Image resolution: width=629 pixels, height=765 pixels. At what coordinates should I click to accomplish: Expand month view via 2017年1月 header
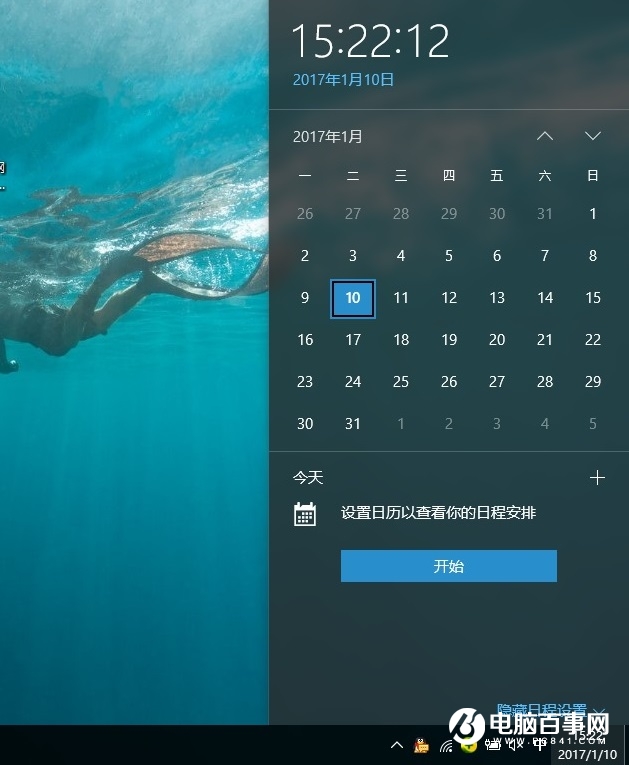328,137
